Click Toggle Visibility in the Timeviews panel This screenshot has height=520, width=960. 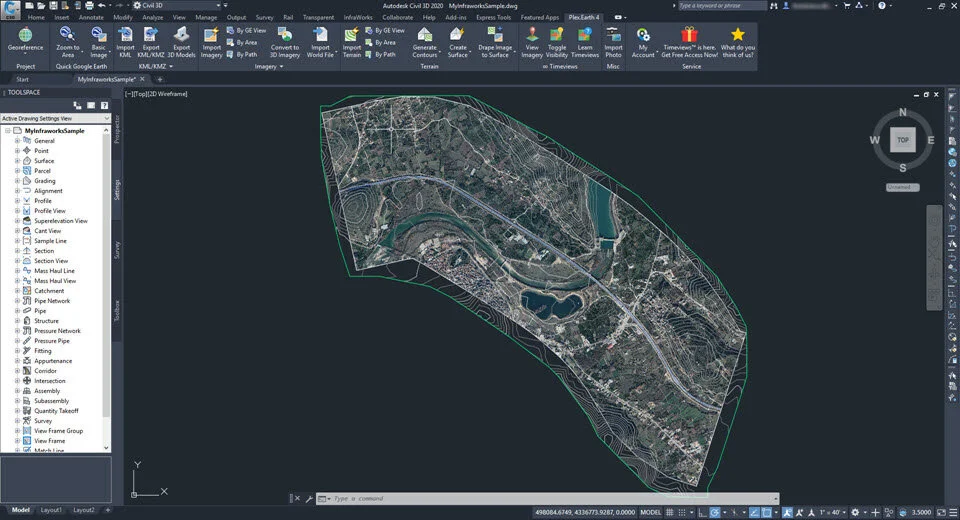557,41
